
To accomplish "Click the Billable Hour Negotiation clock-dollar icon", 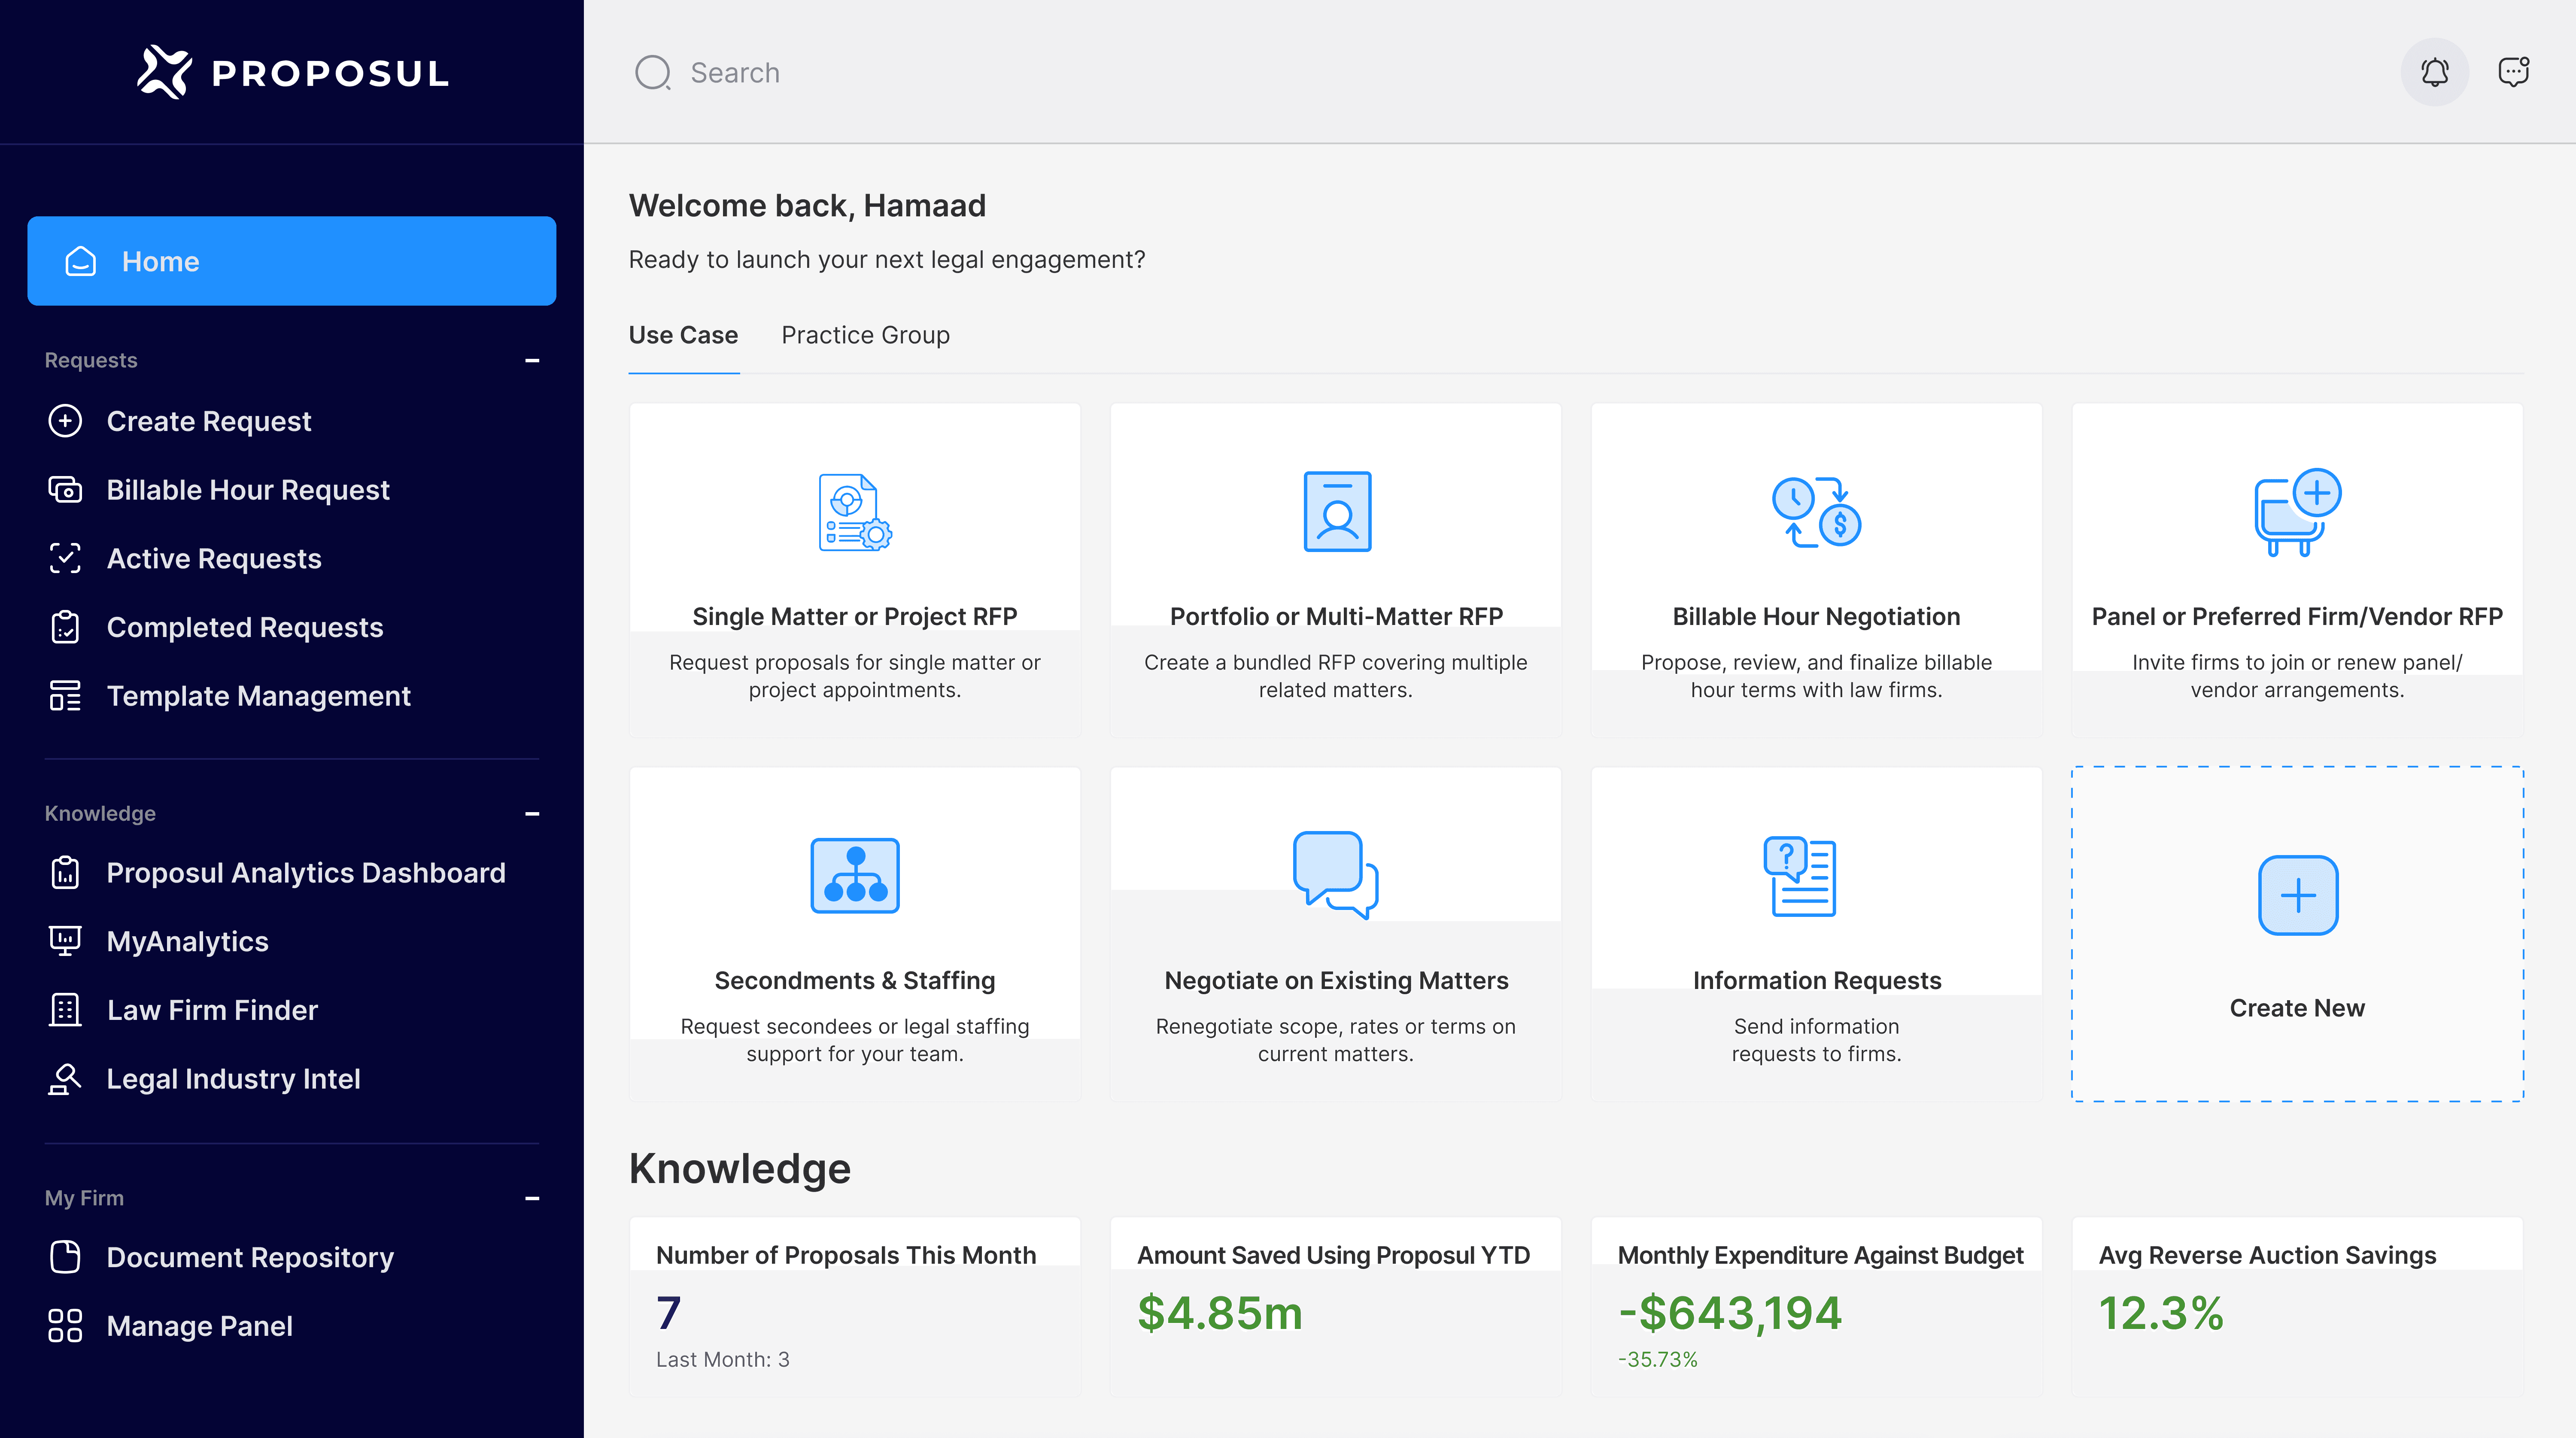I will [1816, 512].
